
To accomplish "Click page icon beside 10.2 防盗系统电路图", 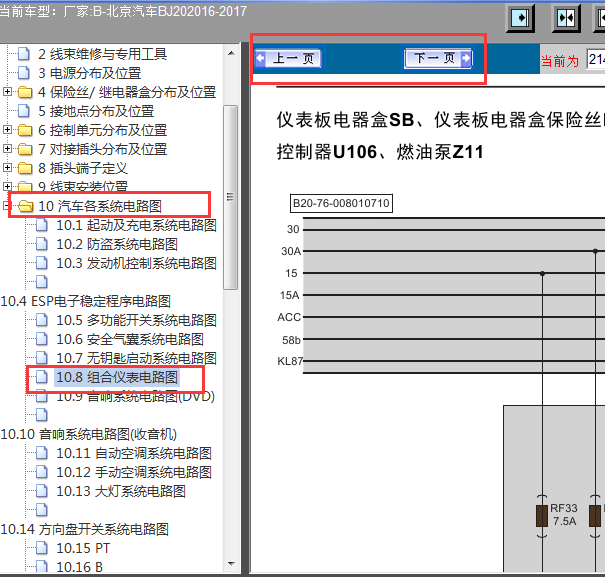I will point(42,244).
